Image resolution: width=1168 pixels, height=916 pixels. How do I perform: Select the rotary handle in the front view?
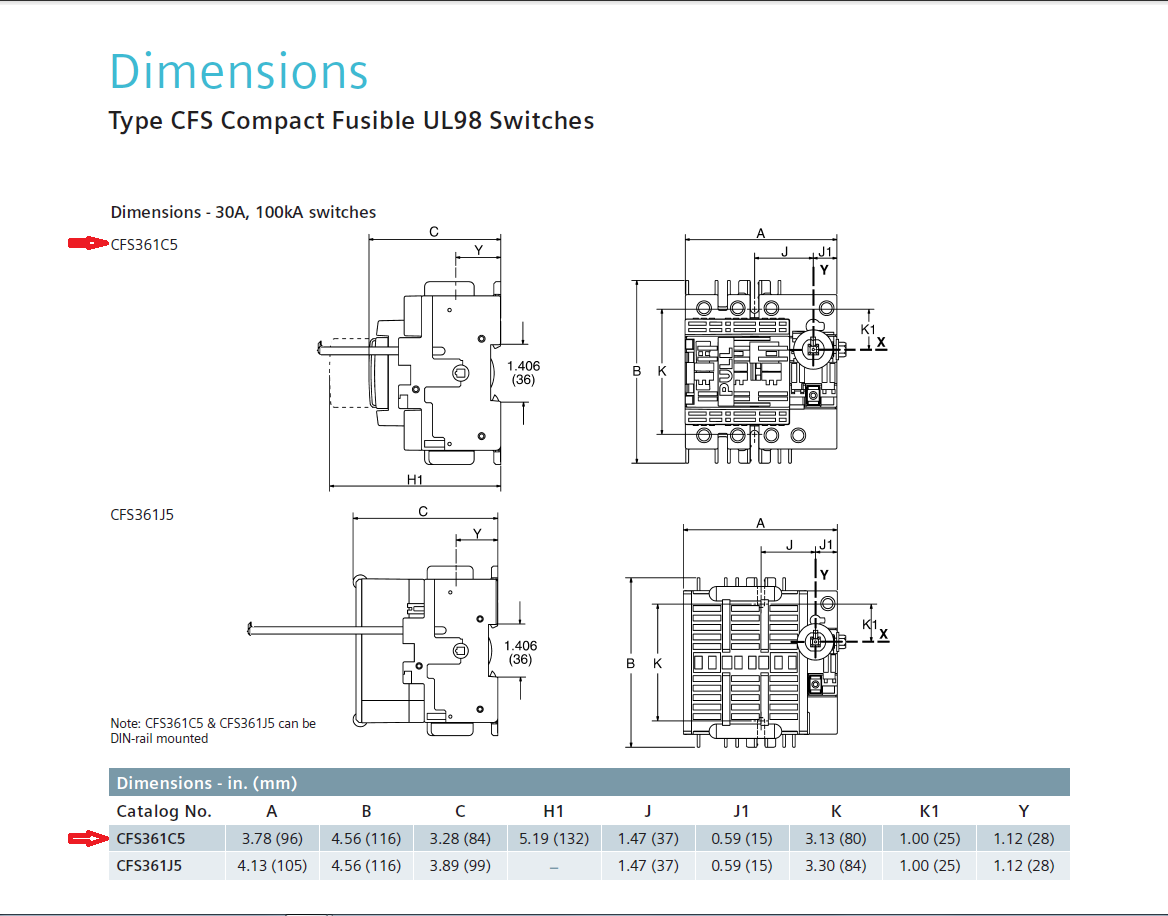pos(813,351)
